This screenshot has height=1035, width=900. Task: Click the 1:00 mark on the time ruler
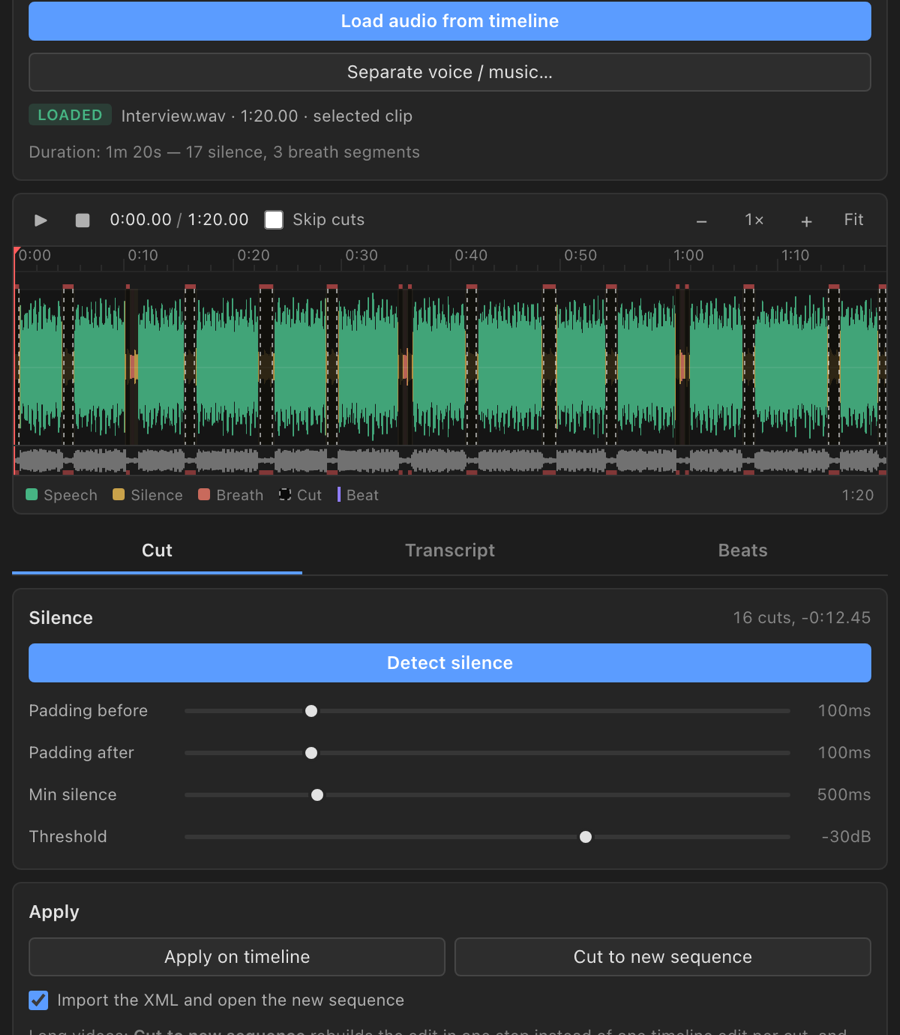[x=689, y=255]
